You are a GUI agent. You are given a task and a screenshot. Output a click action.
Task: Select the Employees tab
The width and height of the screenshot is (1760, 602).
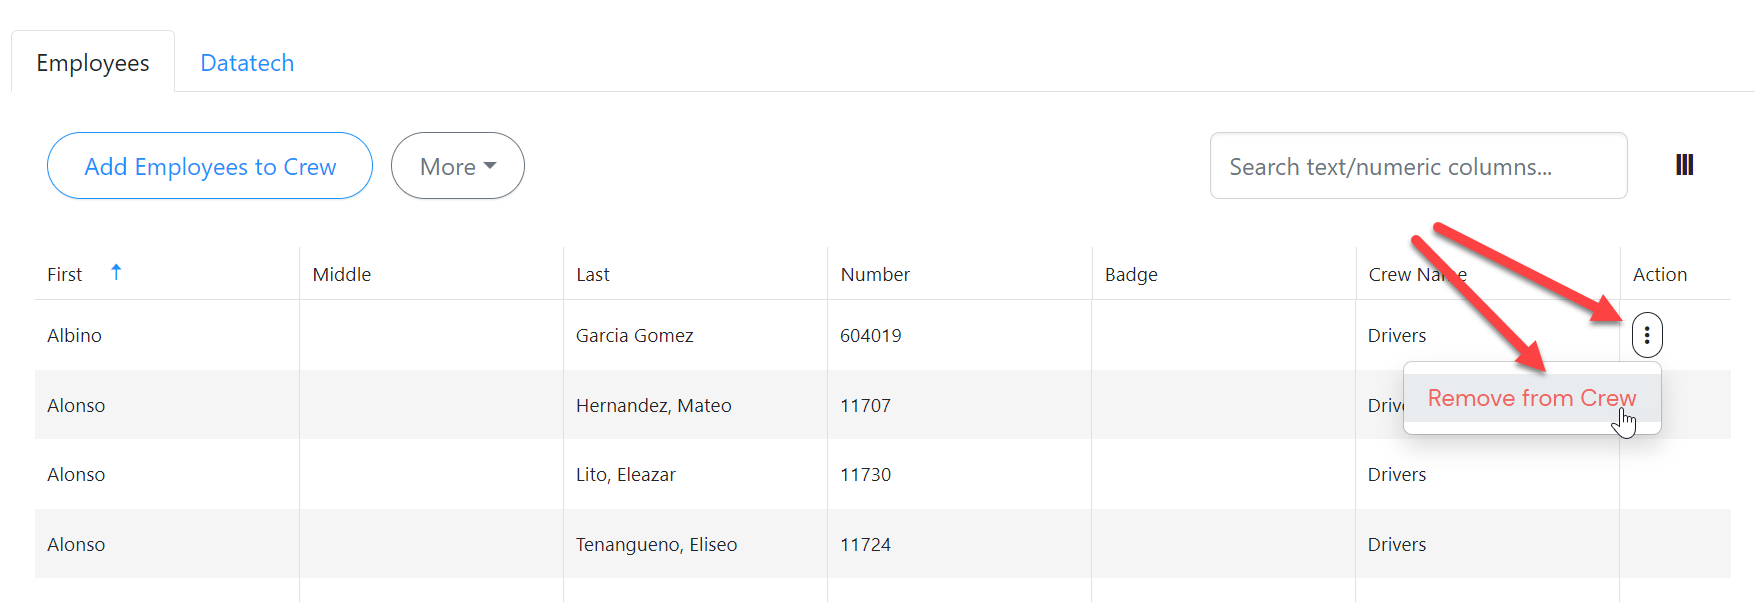93,63
